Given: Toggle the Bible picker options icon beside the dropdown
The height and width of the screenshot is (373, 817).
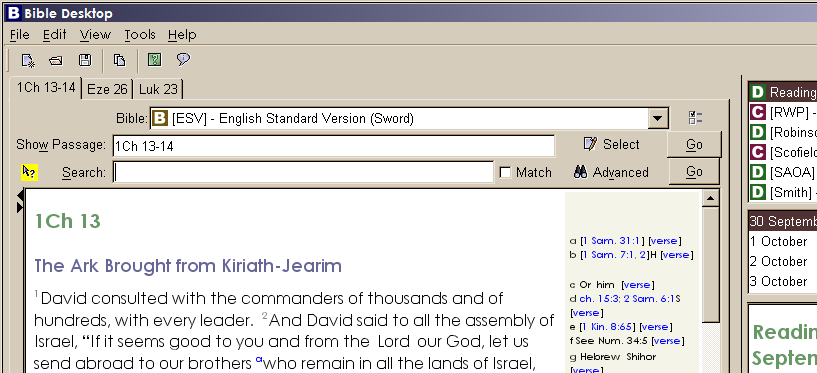Looking at the screenshot, I should (x=695, y=118).
